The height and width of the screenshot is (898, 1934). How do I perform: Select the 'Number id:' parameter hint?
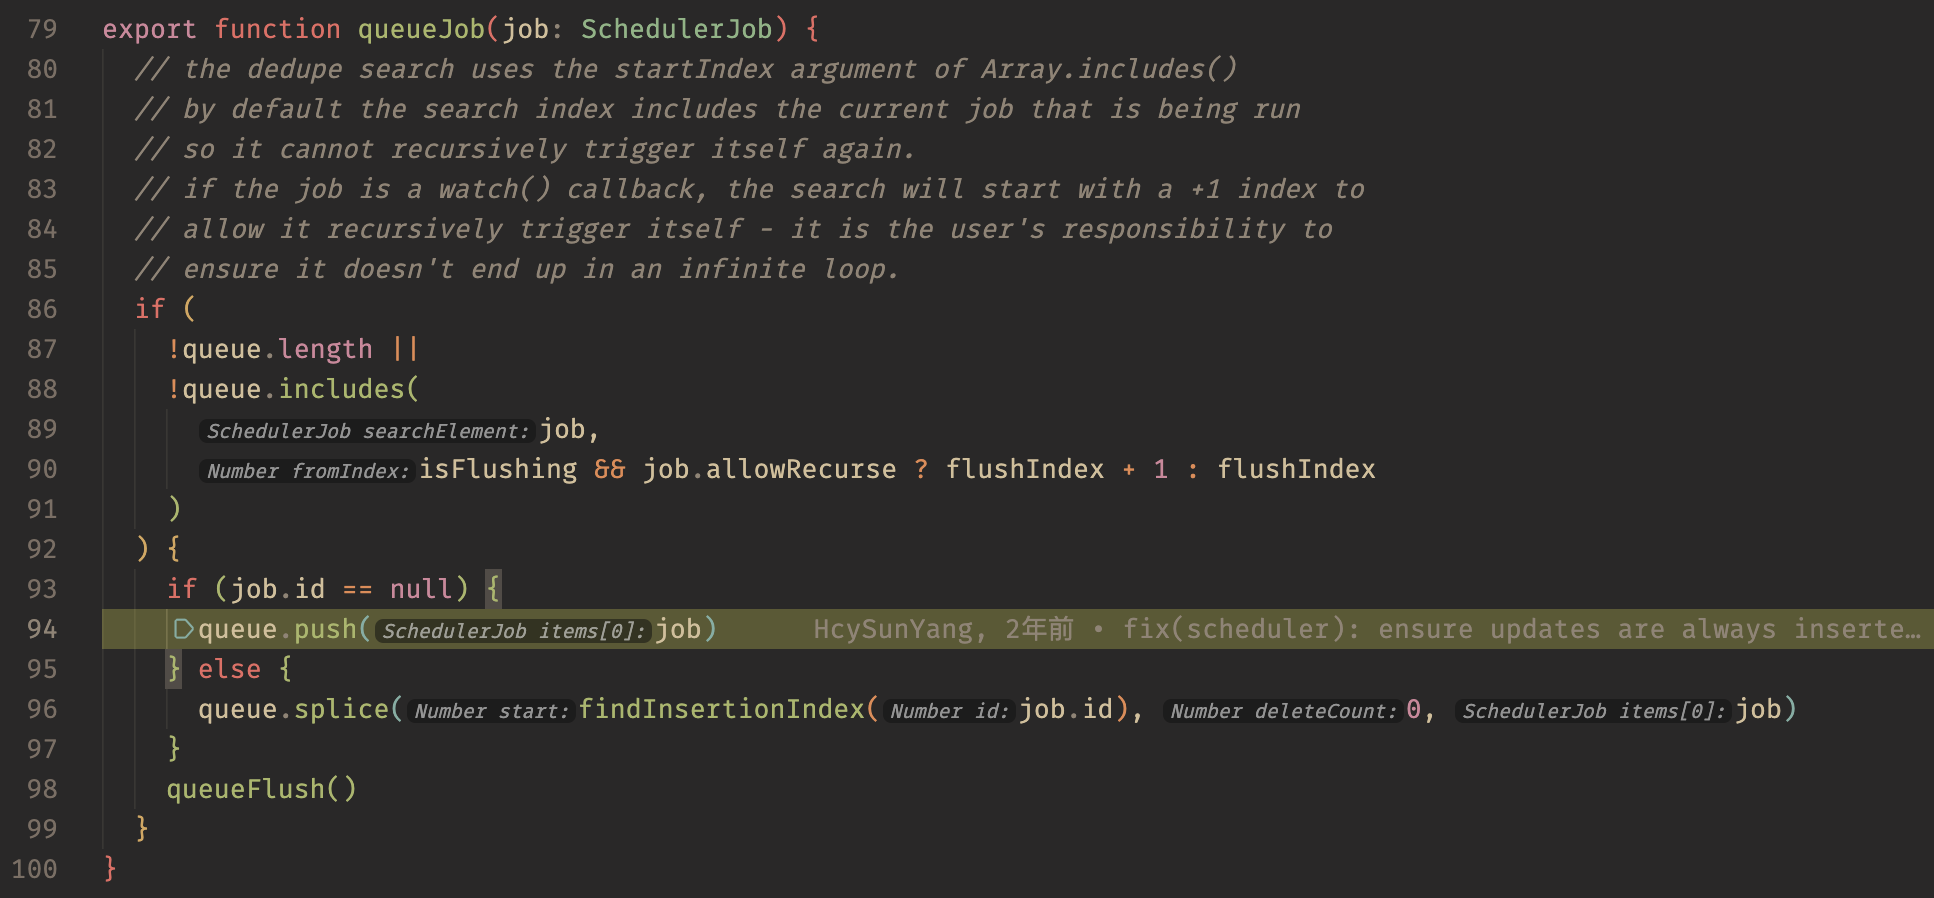click(x=948, y=711)
